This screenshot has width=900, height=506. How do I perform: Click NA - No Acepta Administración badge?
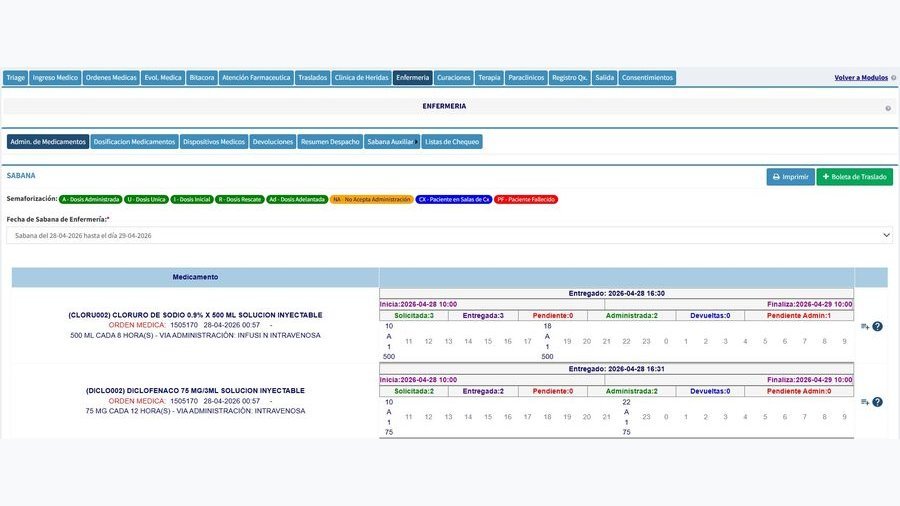tap(371, 200)
